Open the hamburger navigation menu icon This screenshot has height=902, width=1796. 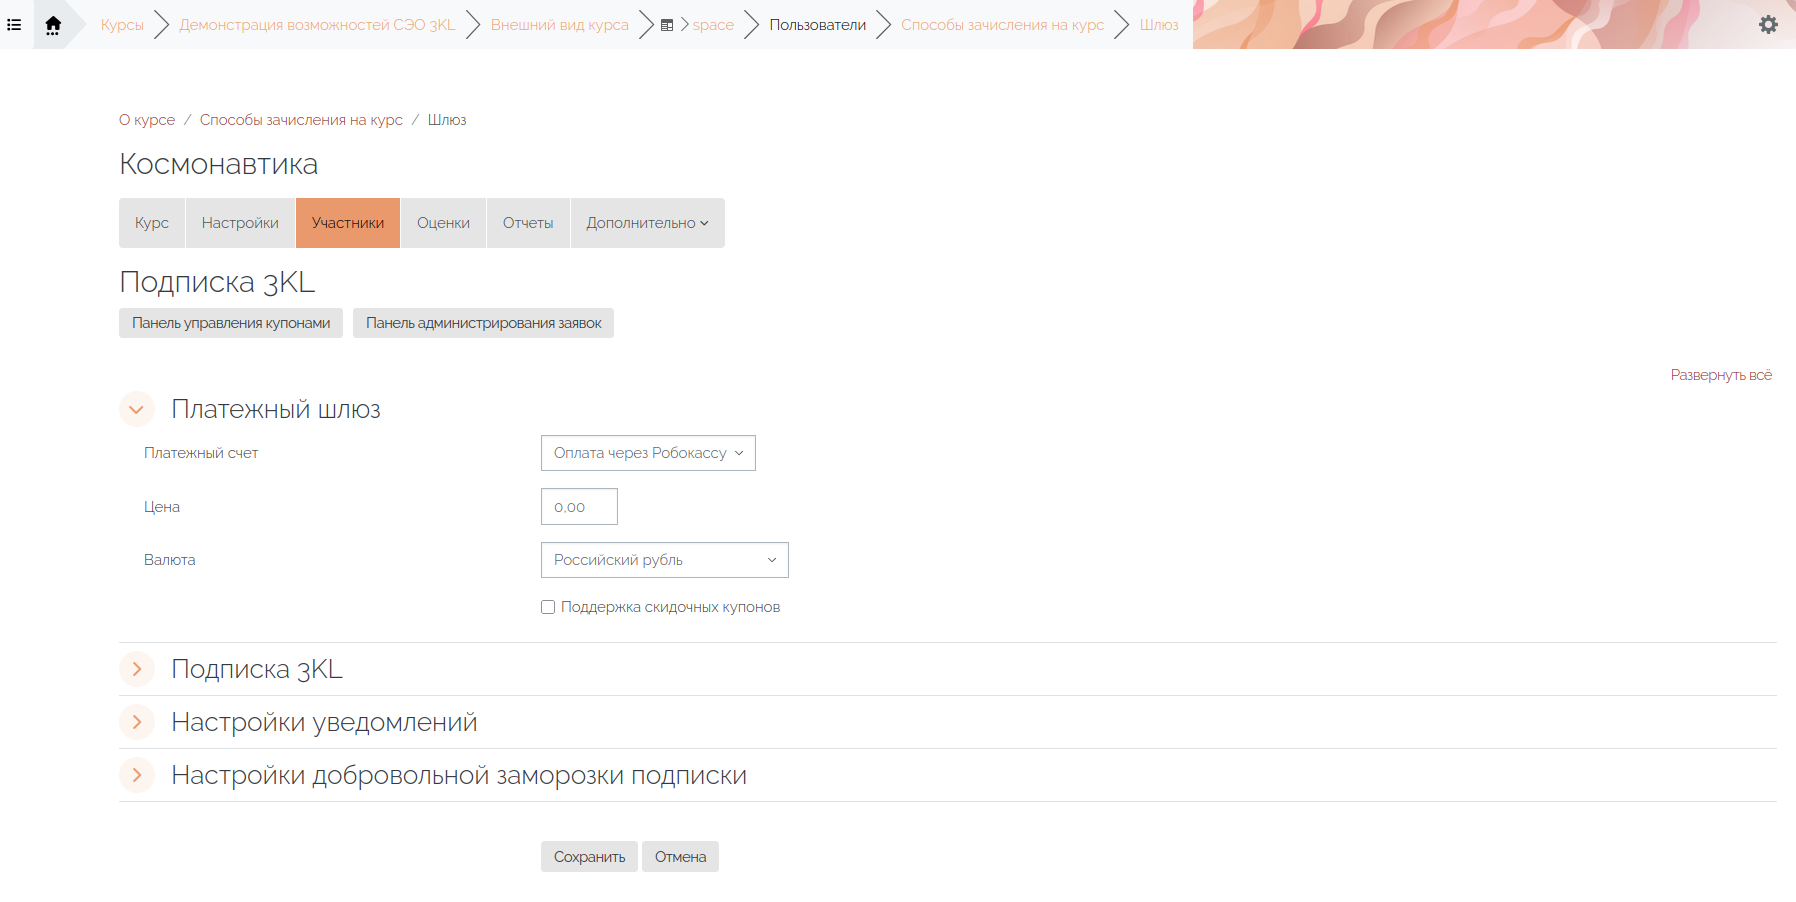point(14,24)
